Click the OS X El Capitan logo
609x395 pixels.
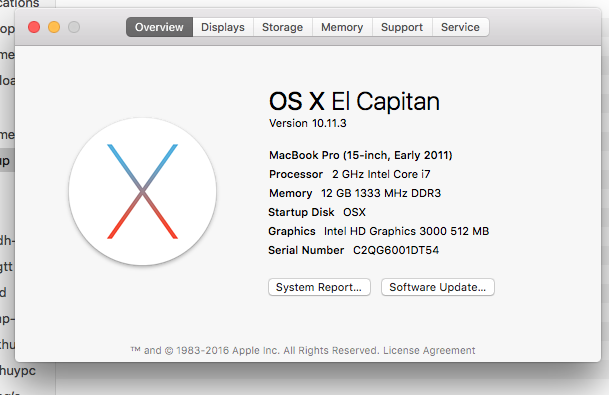tap(143, 191)
